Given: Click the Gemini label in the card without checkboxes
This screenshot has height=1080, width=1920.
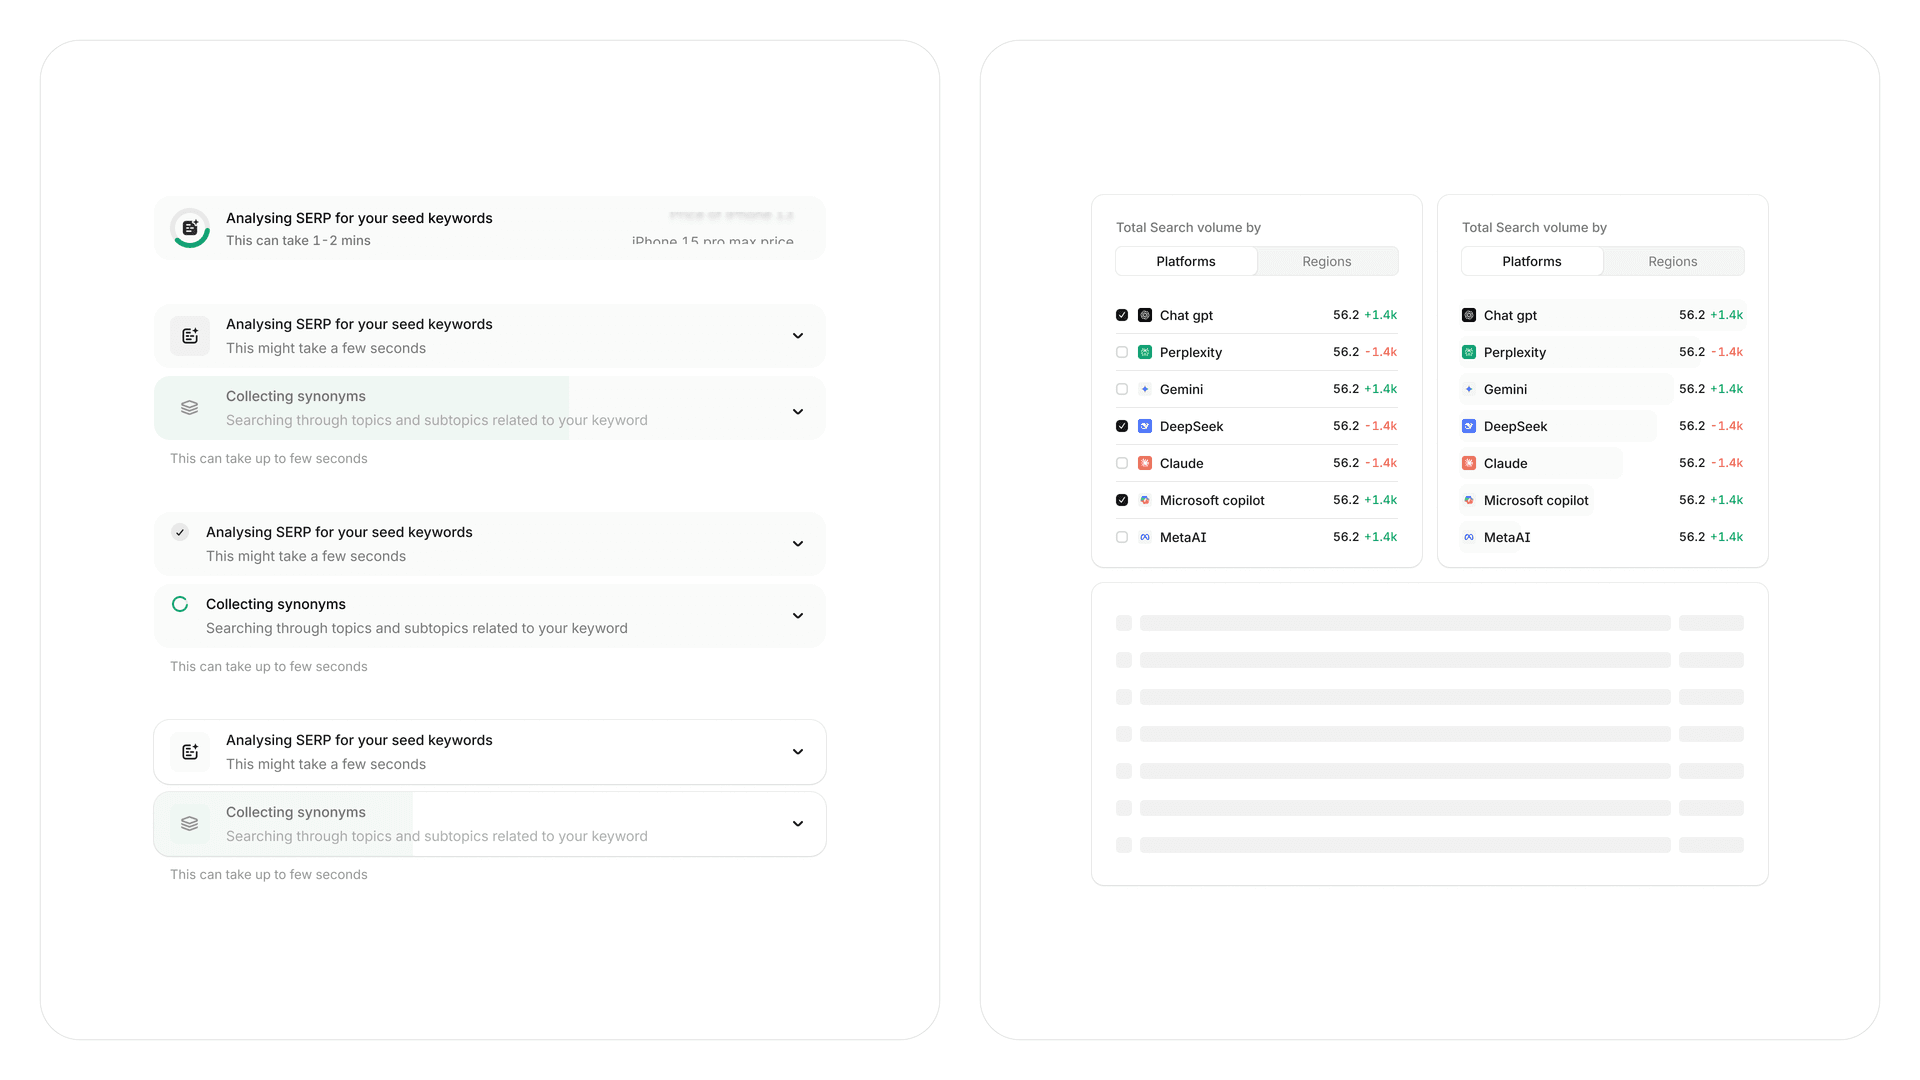Looking at the screenshot, I should click(x=1505, y=389).
